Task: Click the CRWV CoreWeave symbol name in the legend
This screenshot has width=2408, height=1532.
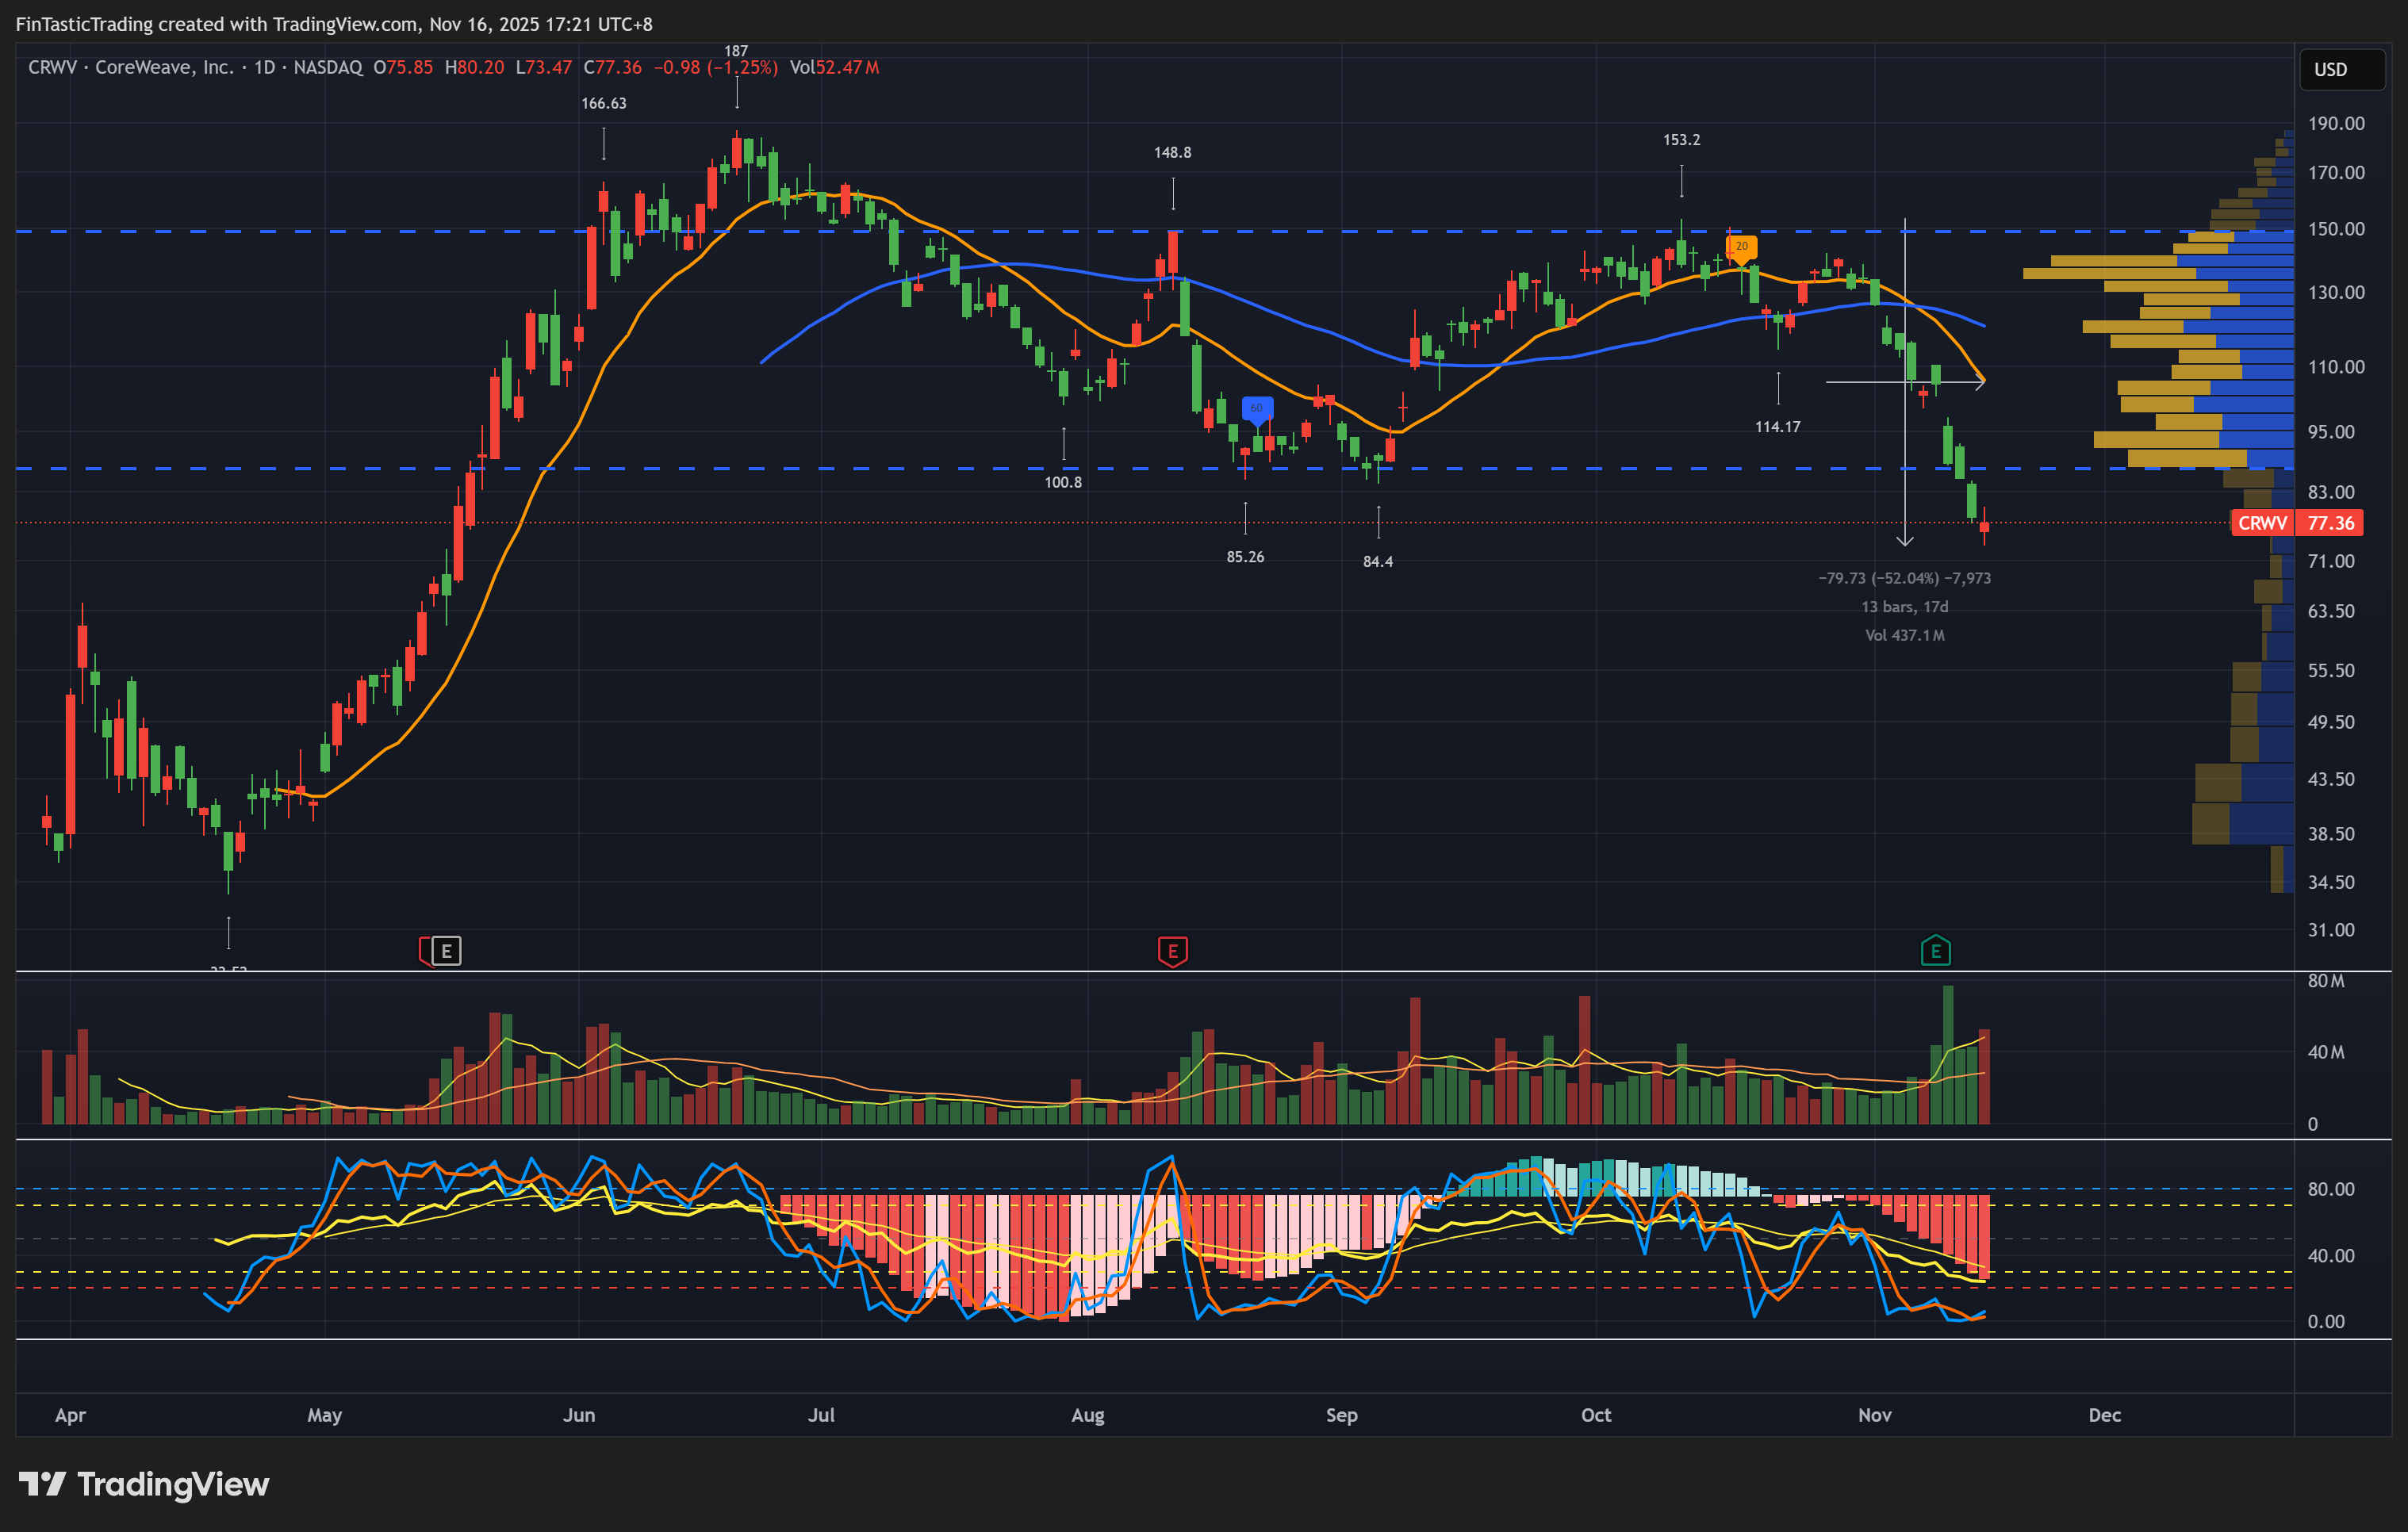Action: (130, 68)
